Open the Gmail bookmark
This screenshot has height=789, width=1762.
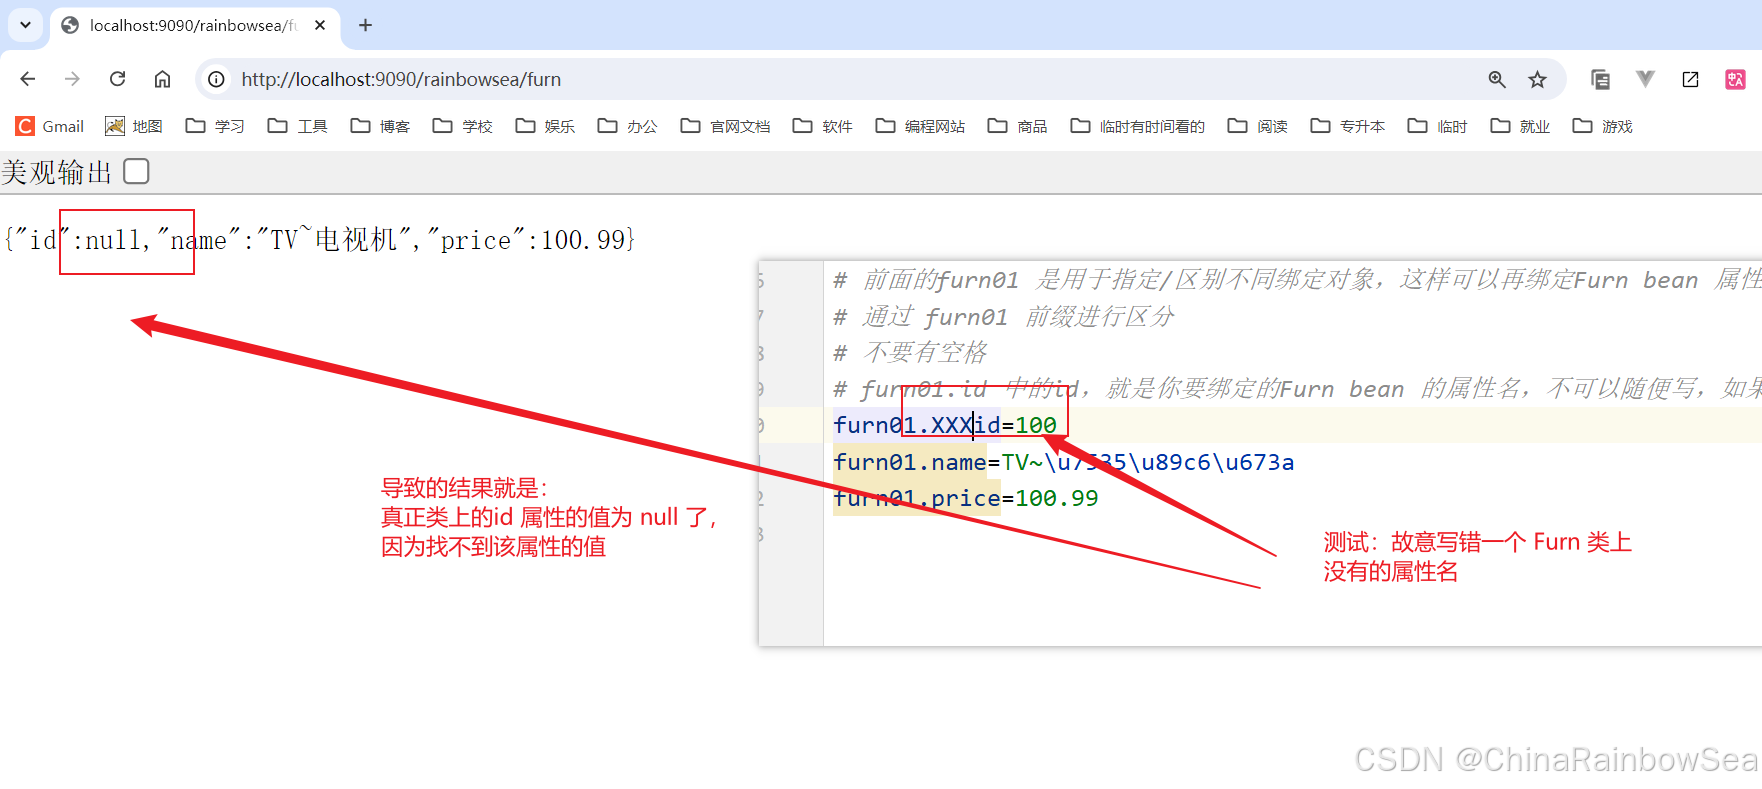click(50, 126)
